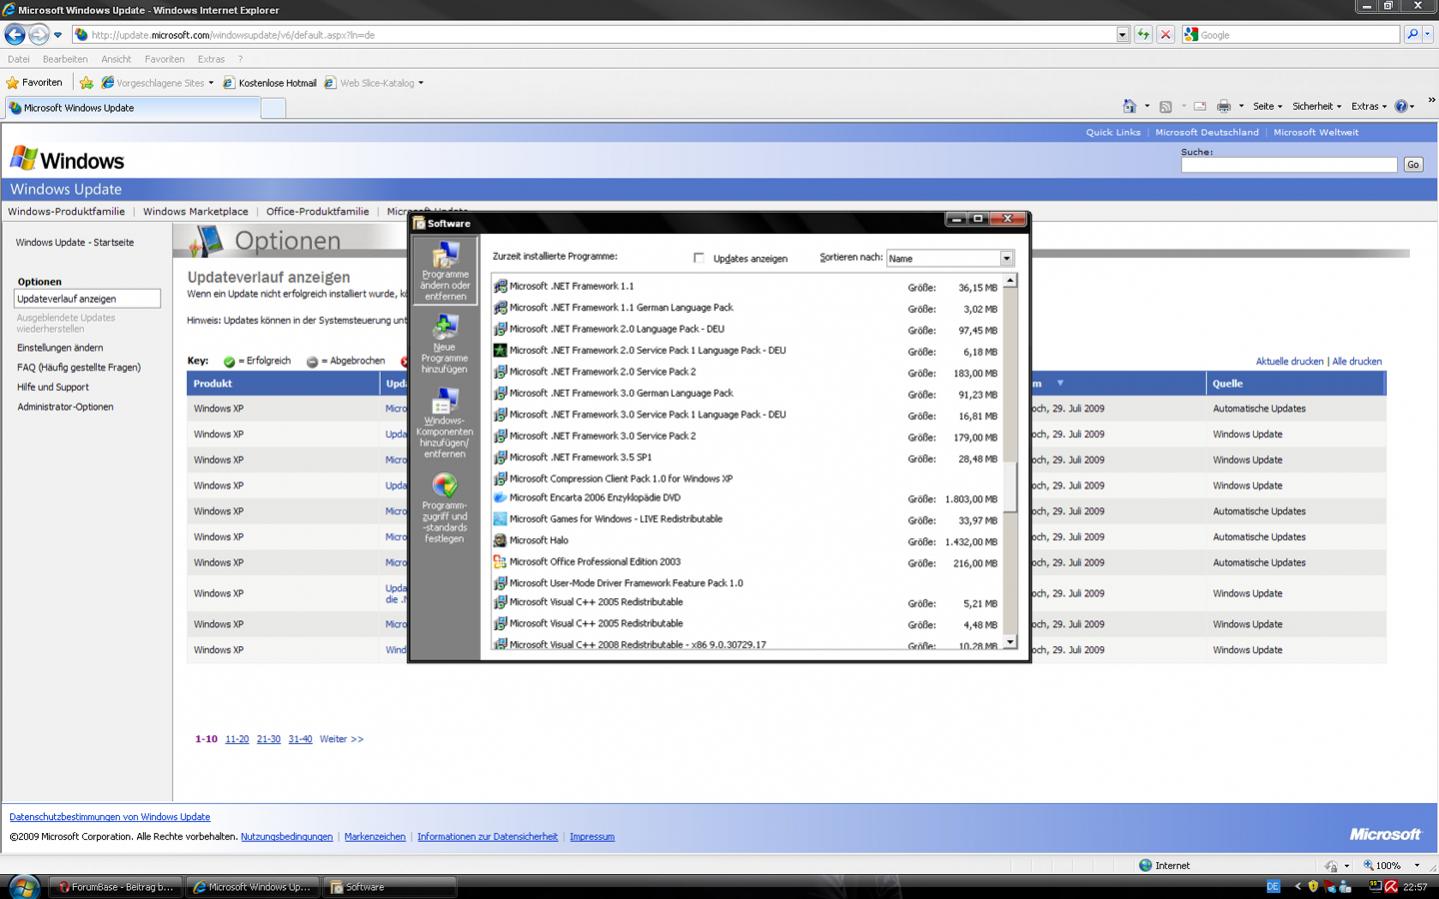Click the red antivirus tray icon

(1390, 887)
